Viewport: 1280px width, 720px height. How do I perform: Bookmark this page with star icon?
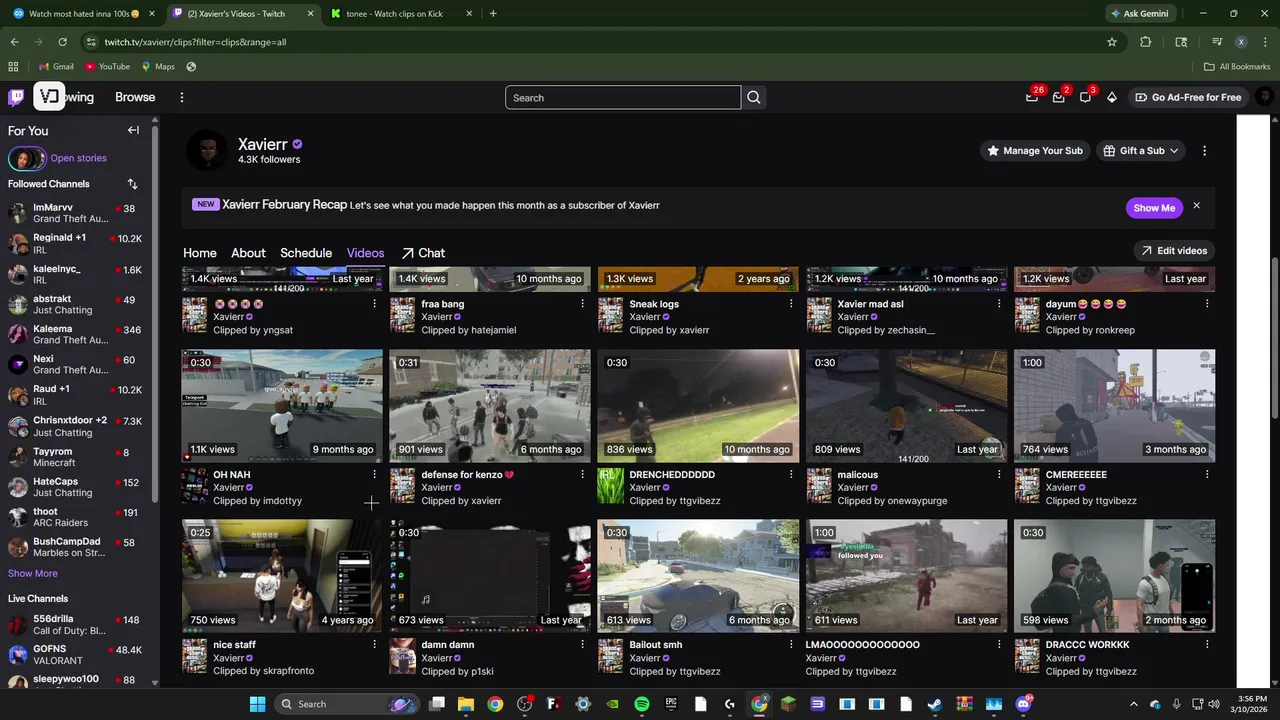(x=1112, y=42)
